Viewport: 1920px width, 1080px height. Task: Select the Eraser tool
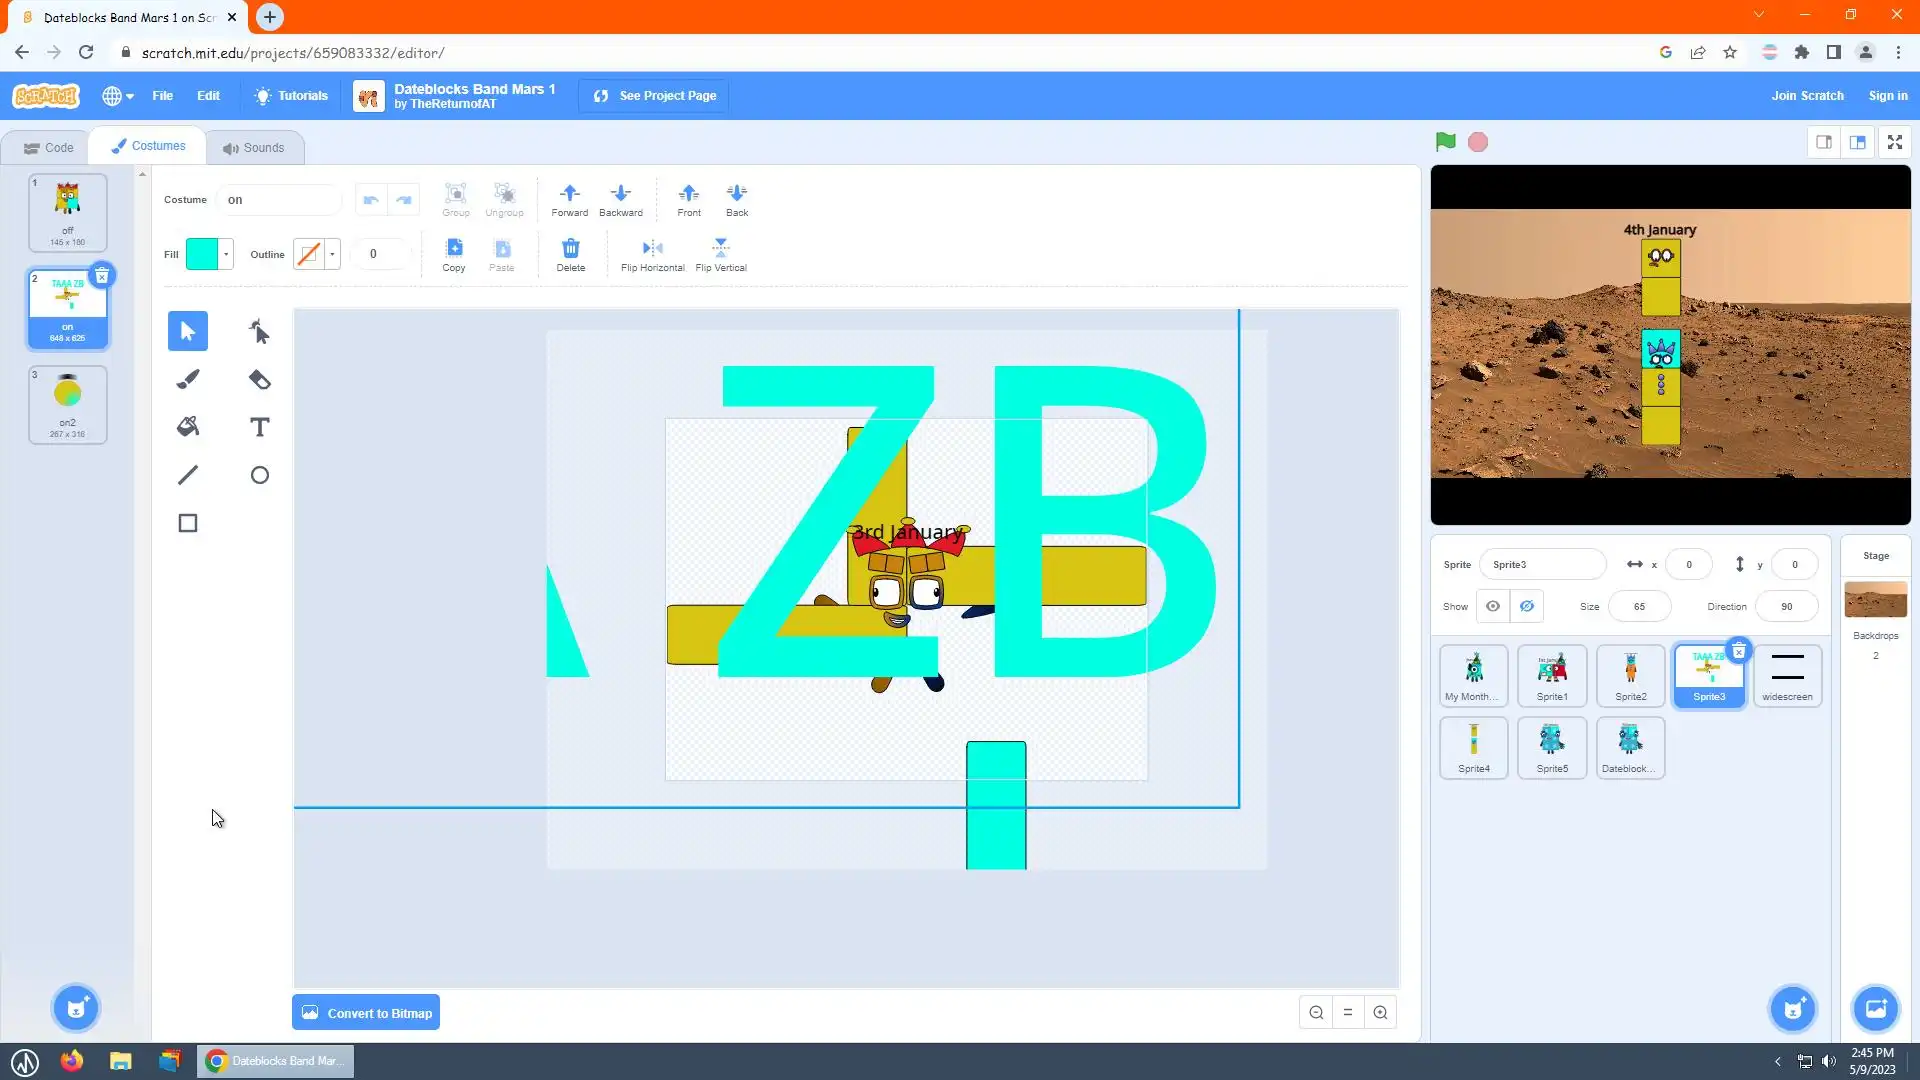point(259,379)
